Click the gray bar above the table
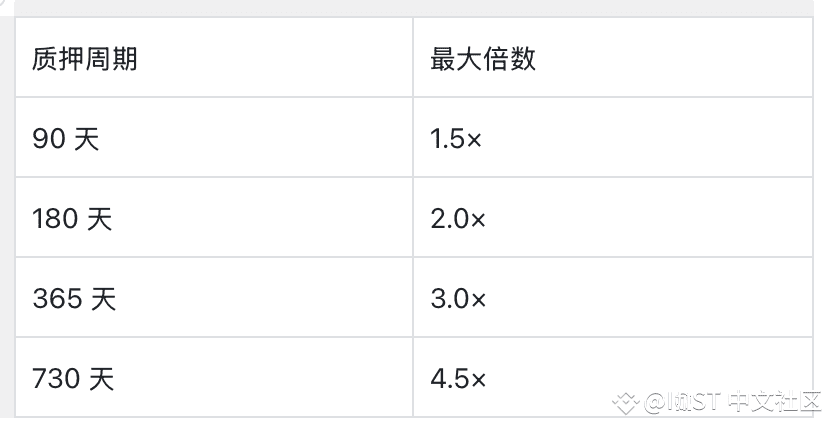 point(414,8)
